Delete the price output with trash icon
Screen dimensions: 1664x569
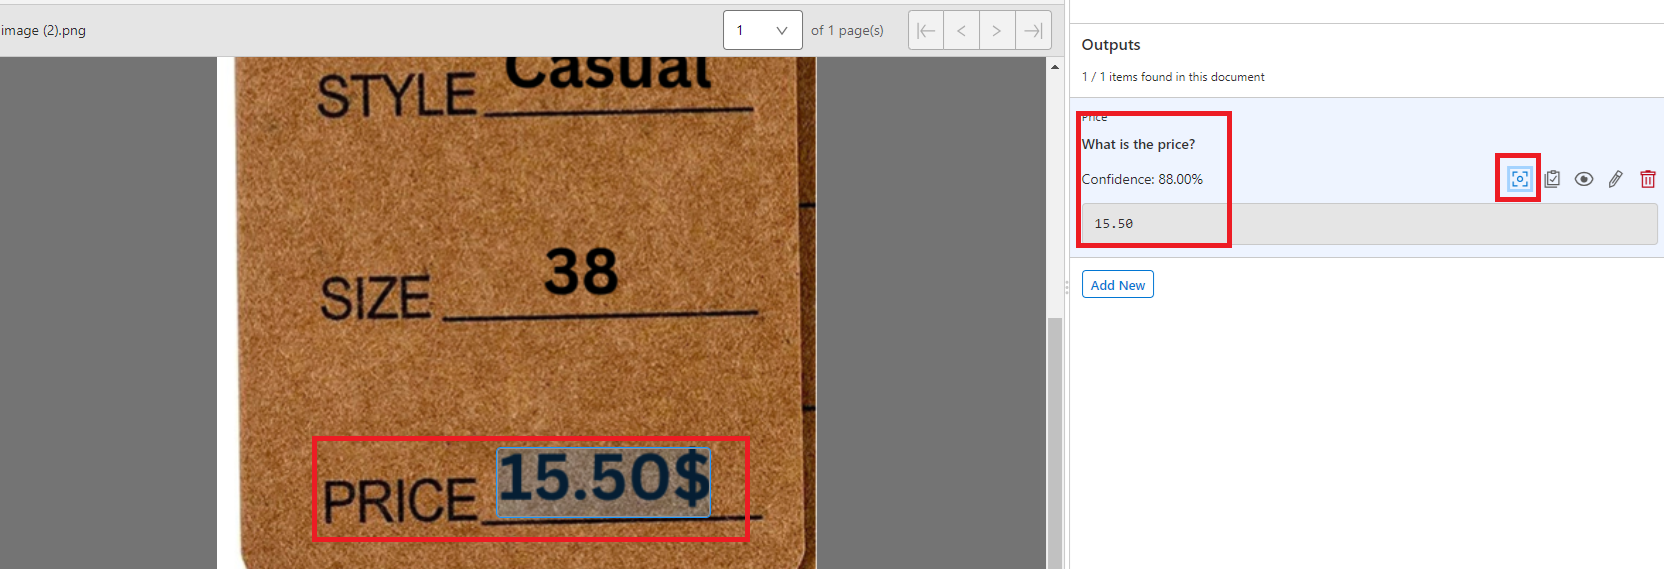coord(1647,179)
